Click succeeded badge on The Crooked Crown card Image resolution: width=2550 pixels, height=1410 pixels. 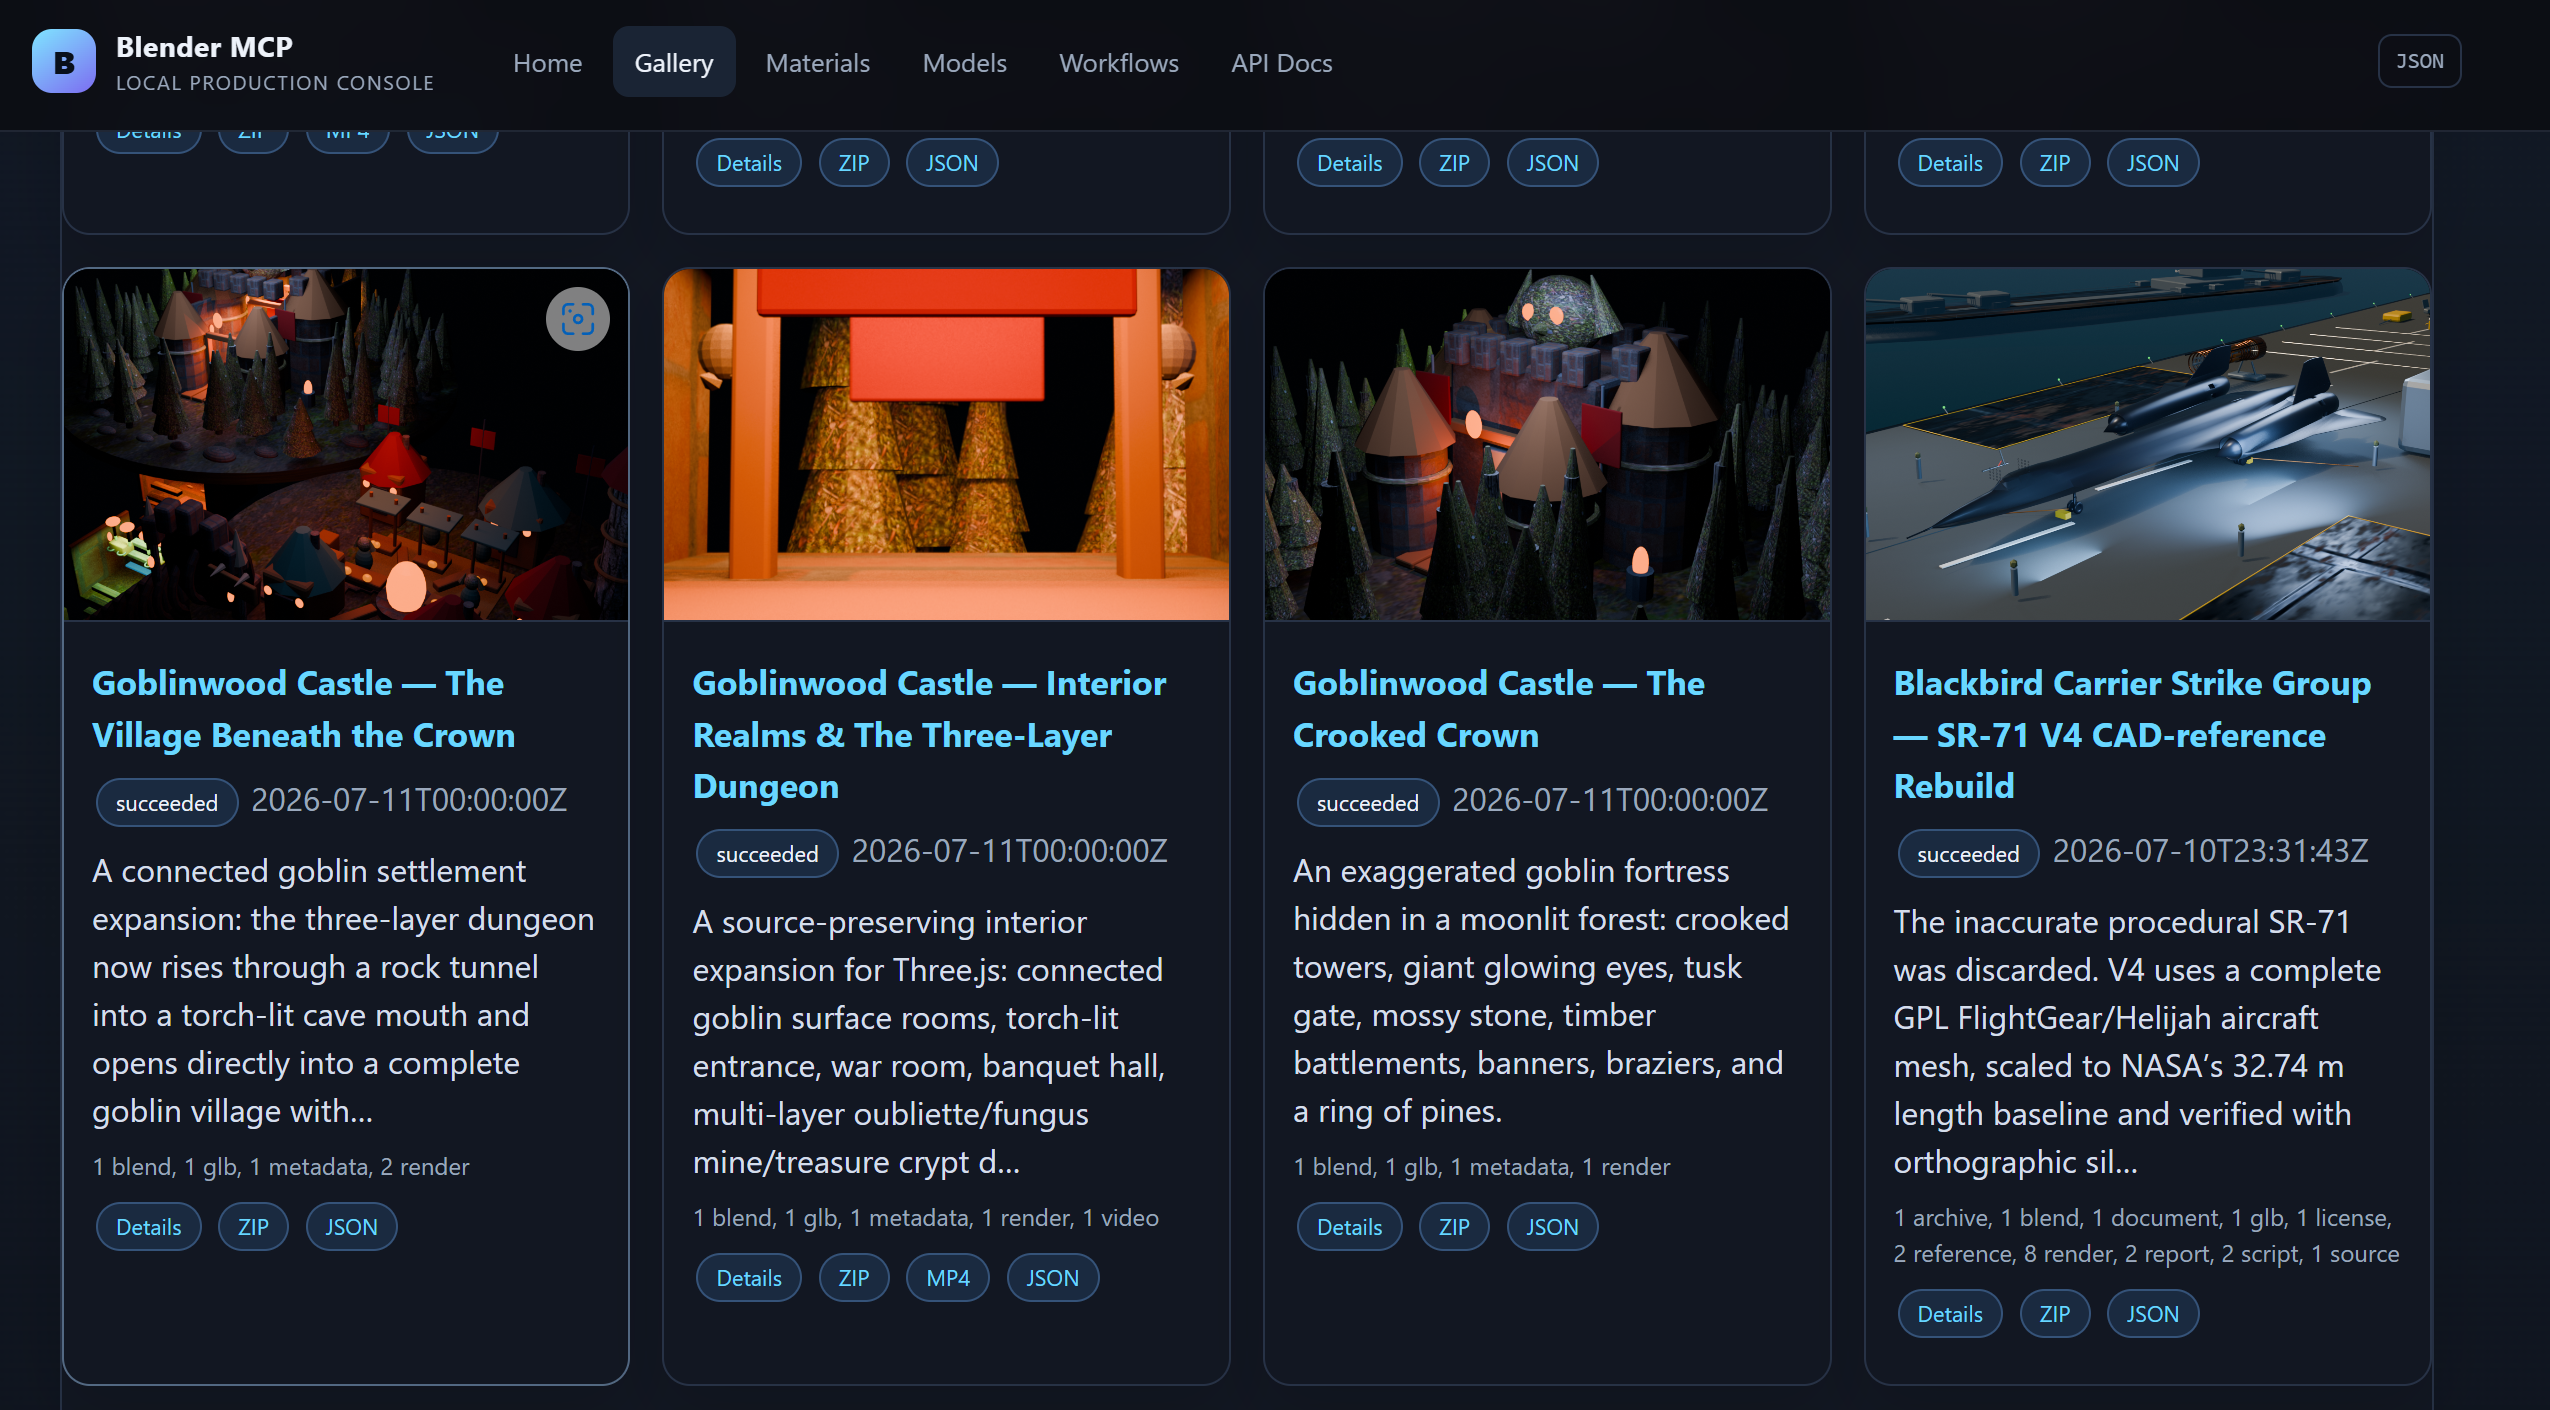1368,803
